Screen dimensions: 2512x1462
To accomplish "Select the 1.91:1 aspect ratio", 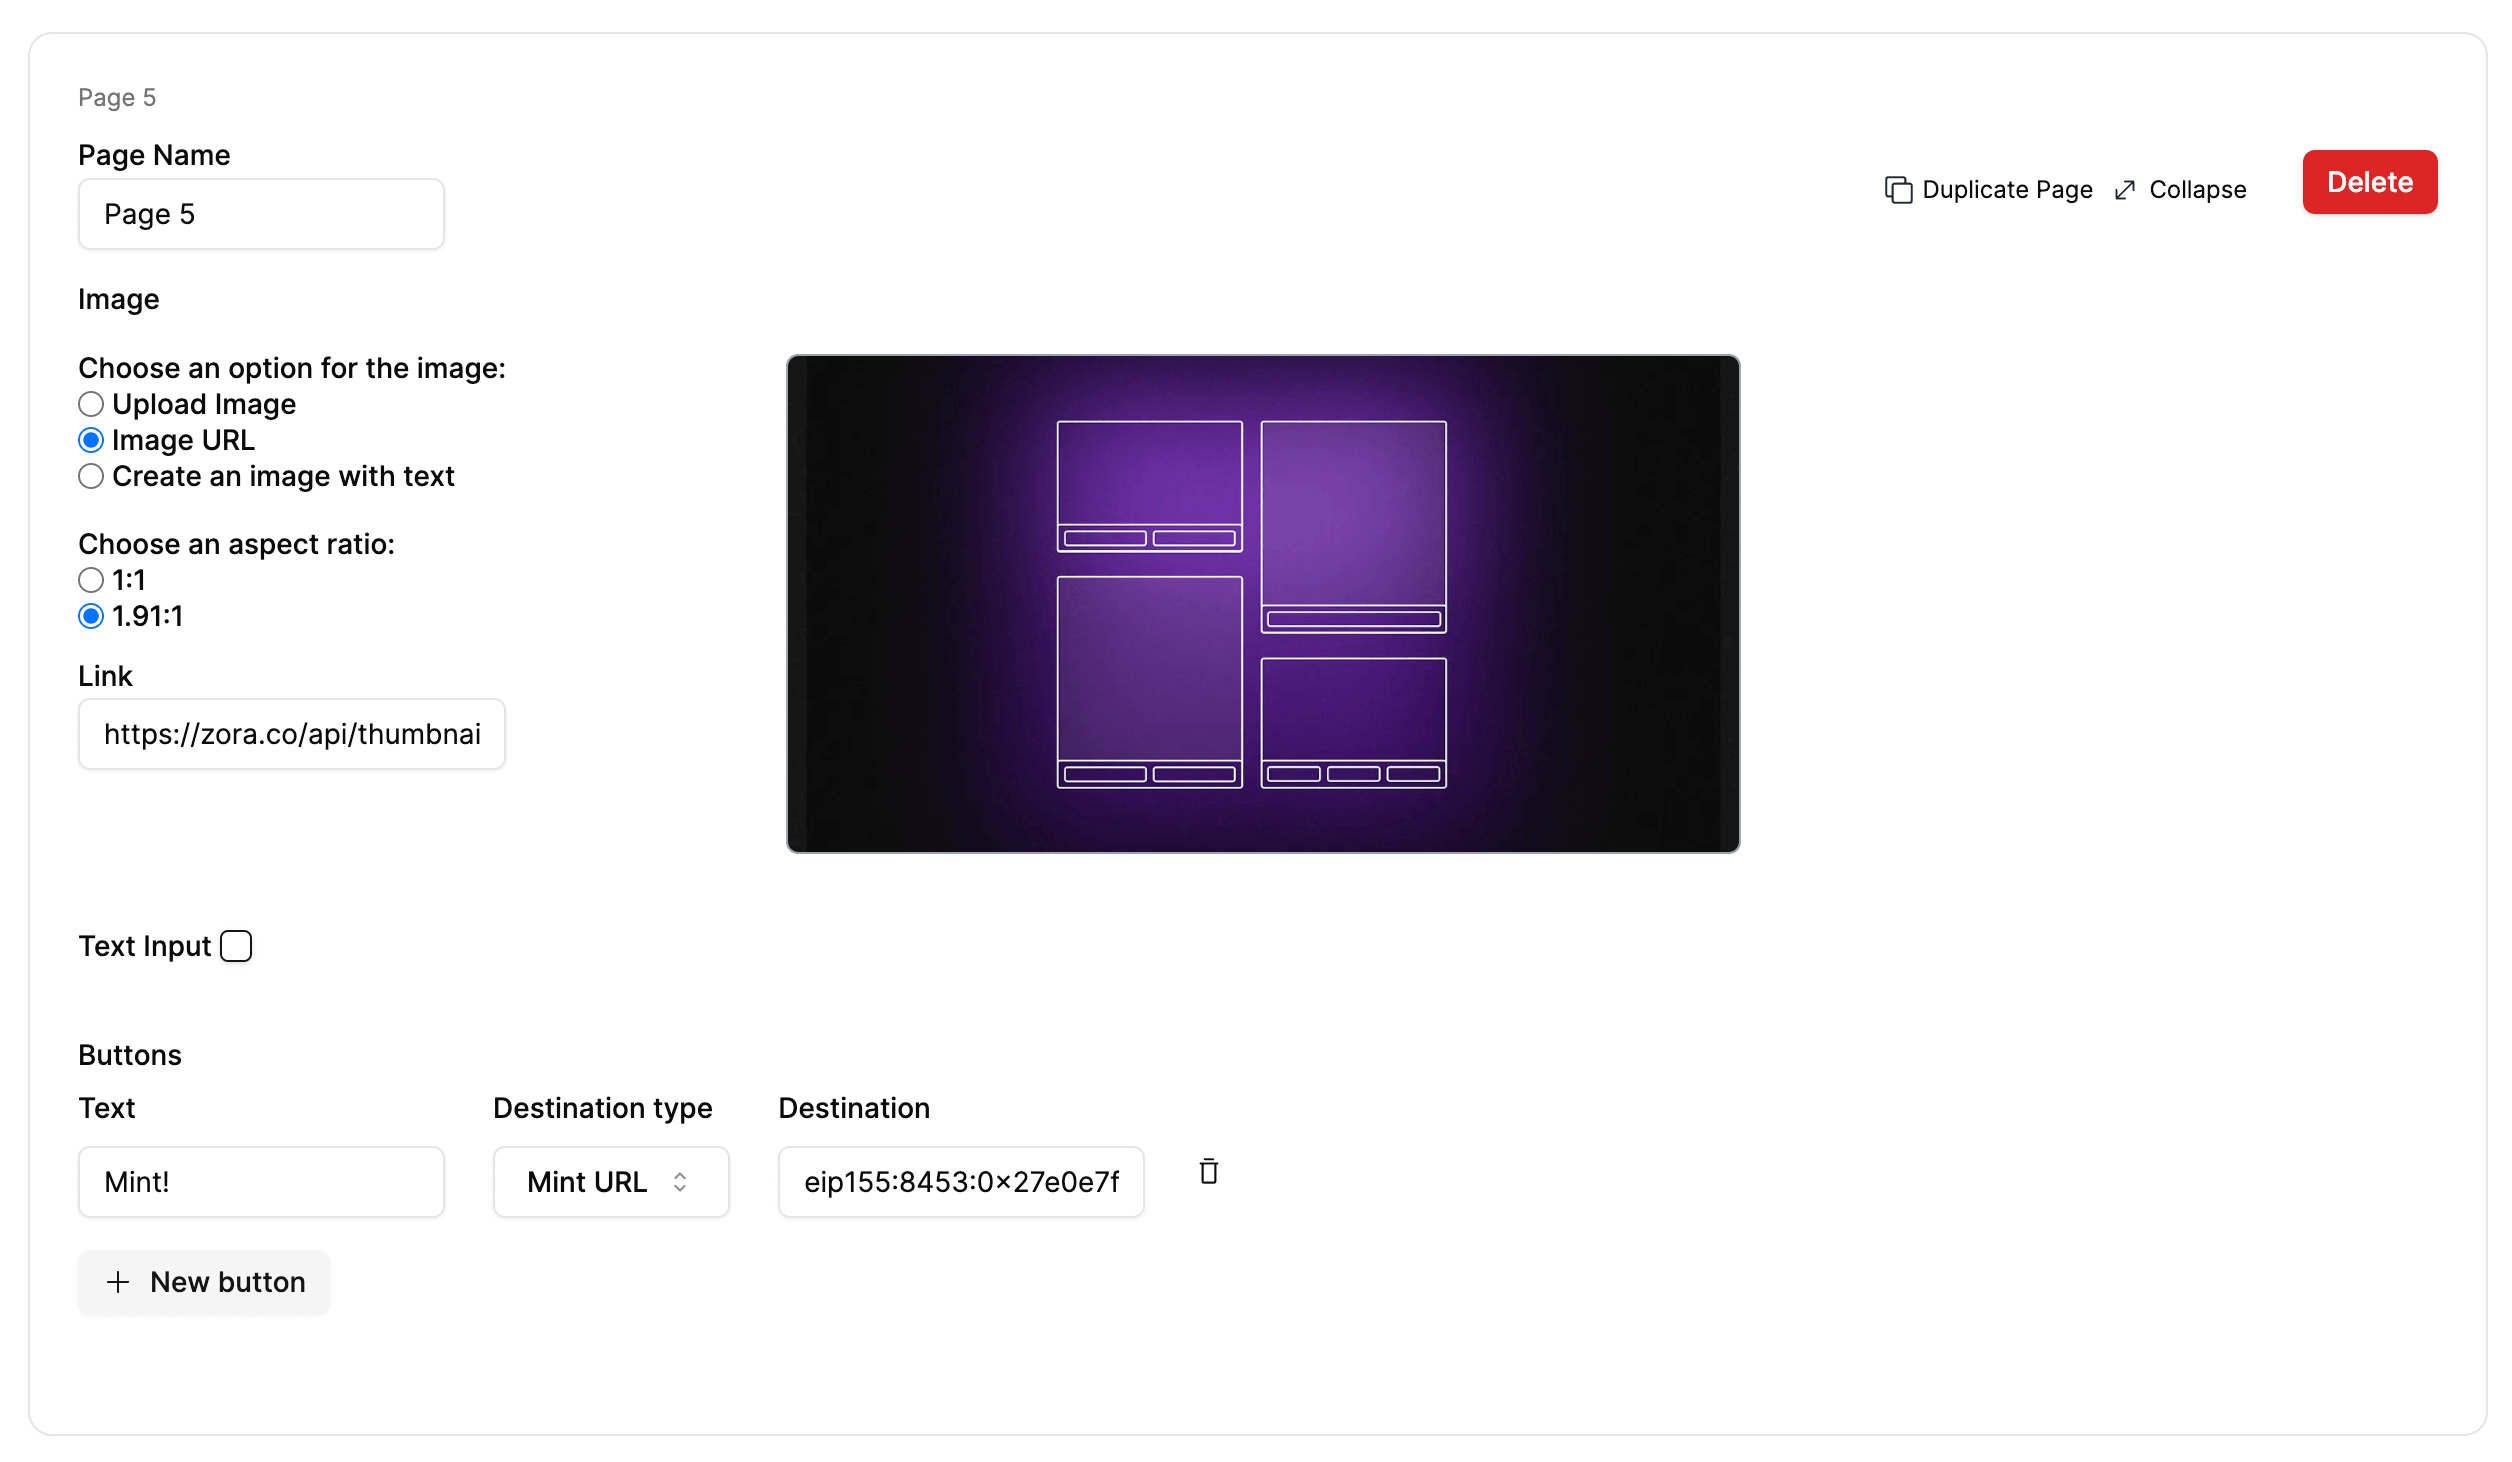I will [x=91, y=616].
